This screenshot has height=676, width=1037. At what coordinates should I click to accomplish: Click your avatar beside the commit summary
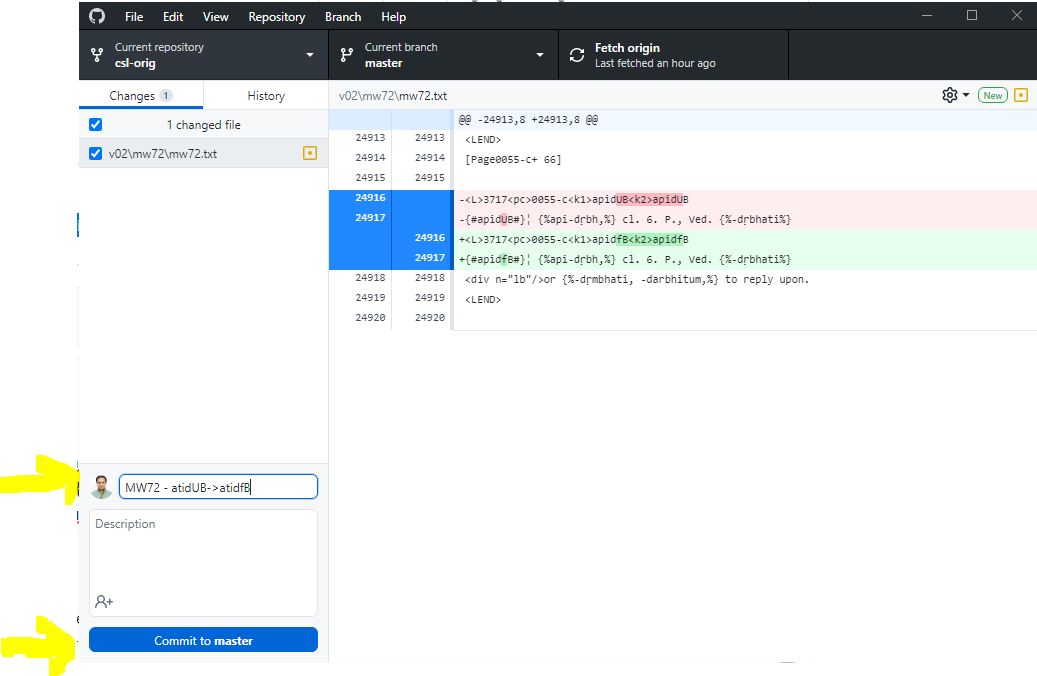pyautogui.click(x=101, y=486)
